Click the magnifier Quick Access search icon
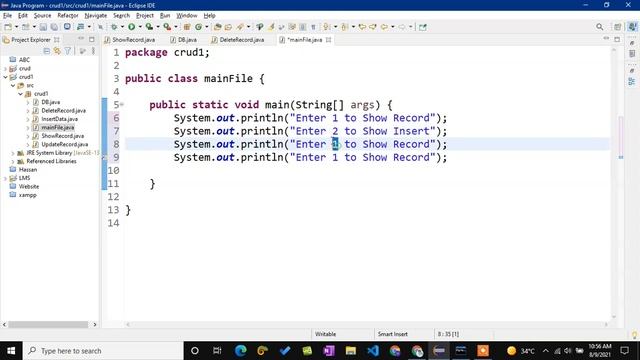 (x=599, y=27)
